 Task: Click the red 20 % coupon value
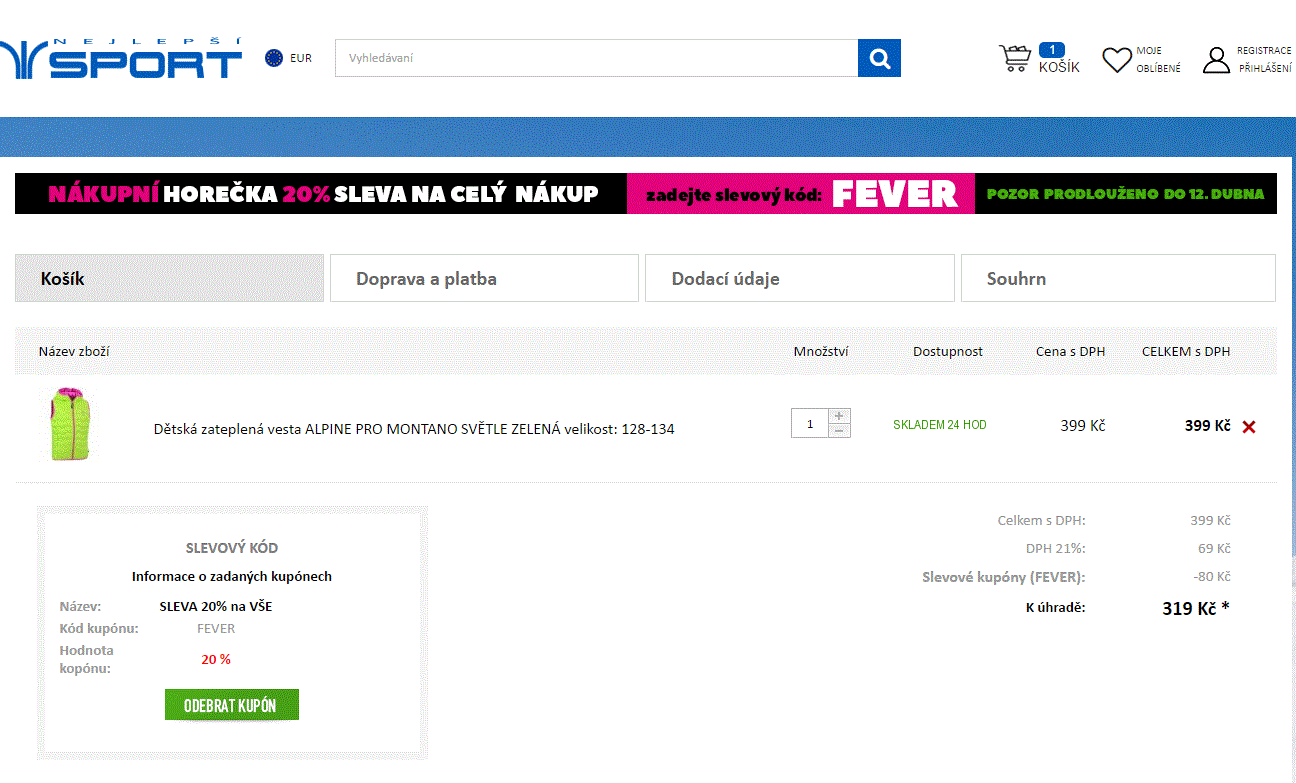click(216, 659)
